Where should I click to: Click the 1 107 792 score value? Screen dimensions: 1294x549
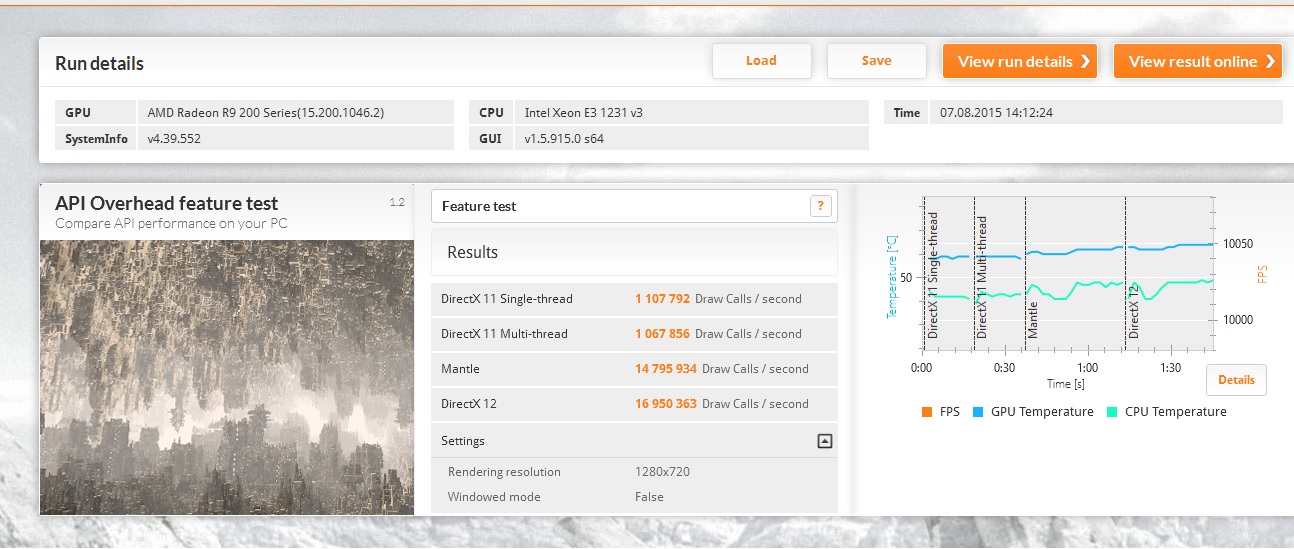(662, 298)
